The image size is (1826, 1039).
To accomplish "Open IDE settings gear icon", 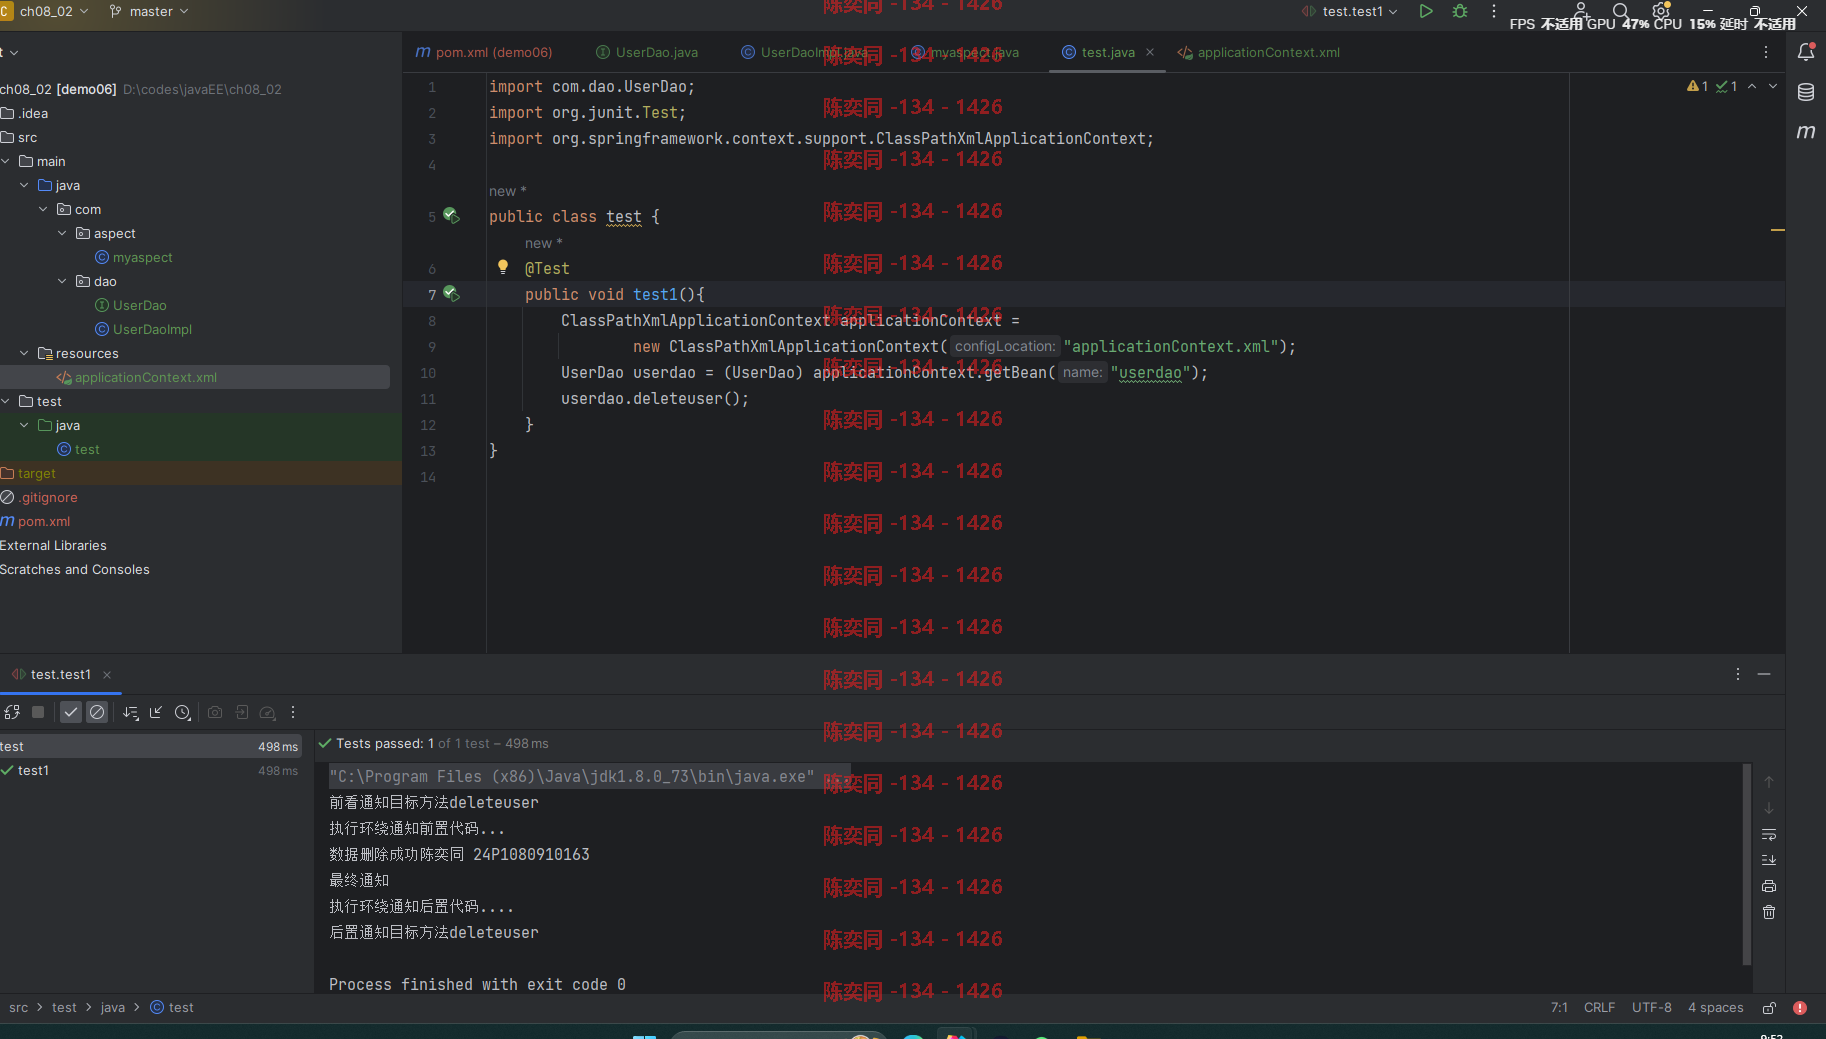I will point(1661,11).
